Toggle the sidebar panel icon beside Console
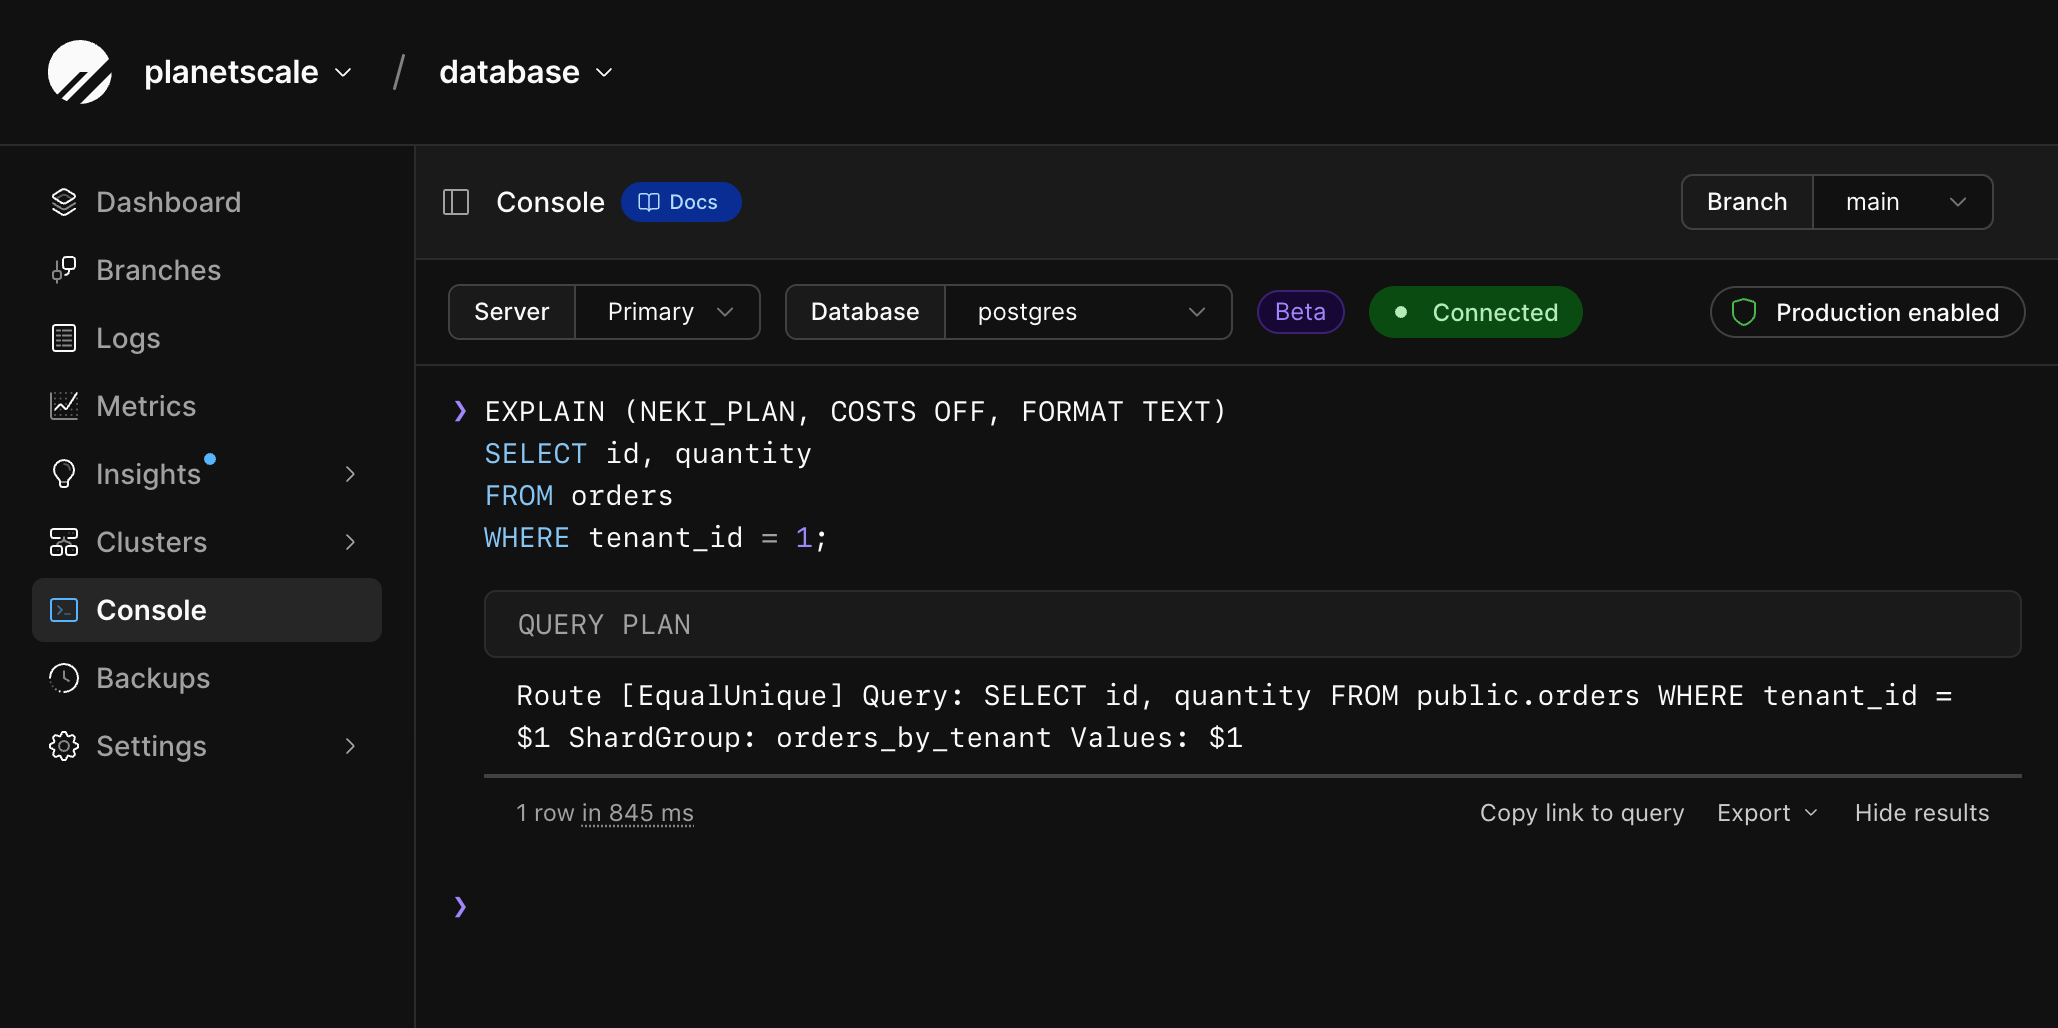Image resolution: width=2058 pixels, height=1028 pixels. [x=456, y=202]
